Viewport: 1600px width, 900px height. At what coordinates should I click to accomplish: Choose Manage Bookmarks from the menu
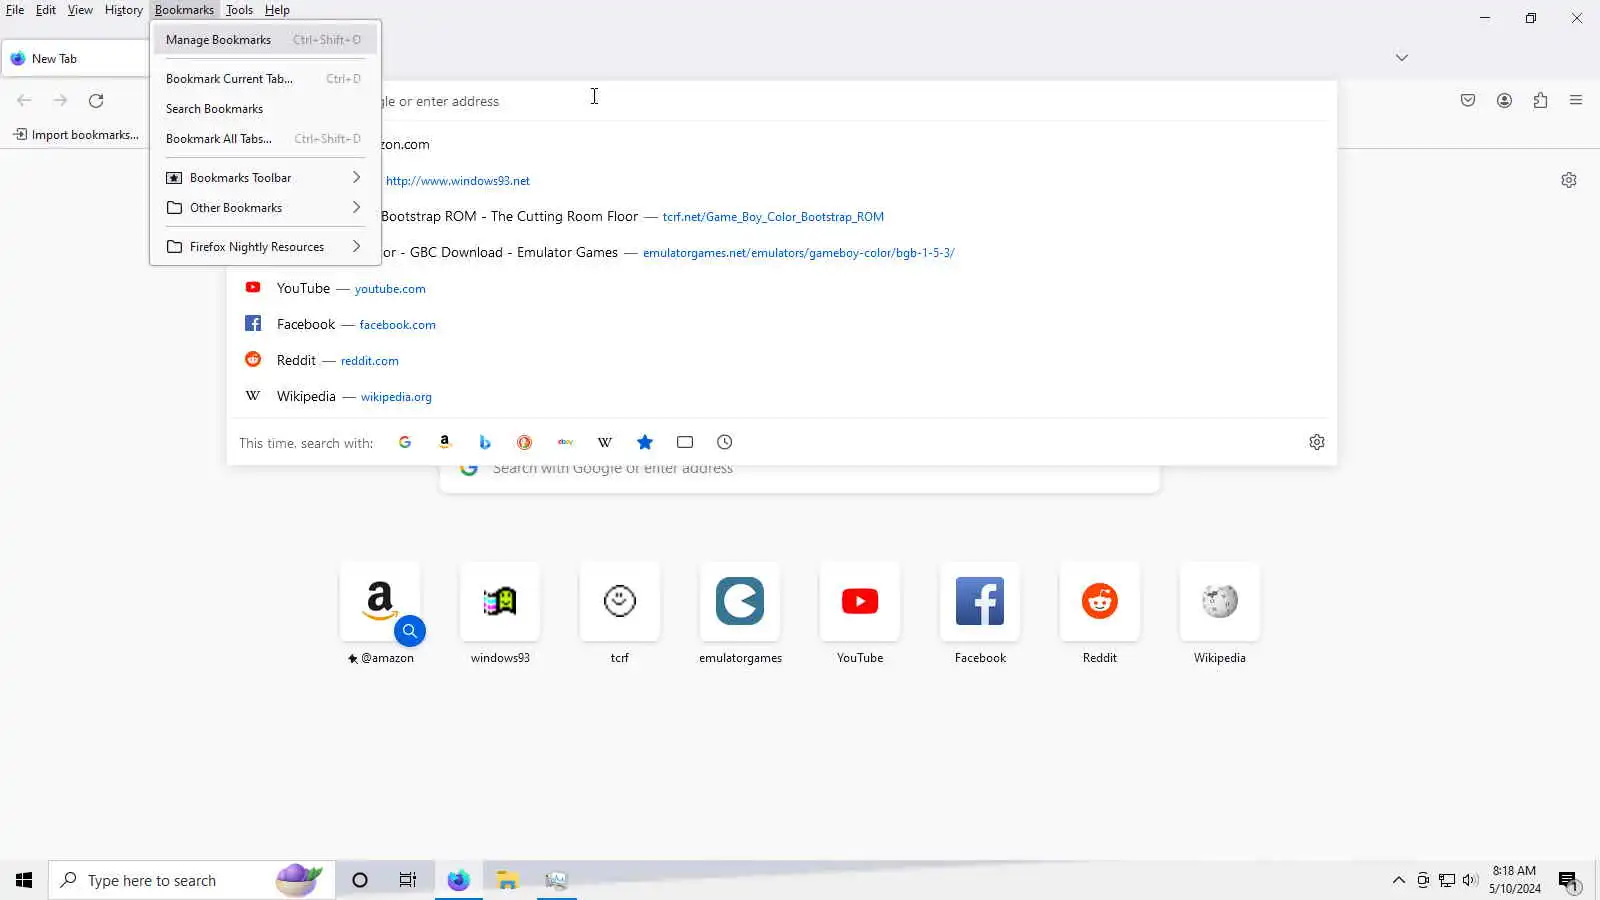[265, 40]
